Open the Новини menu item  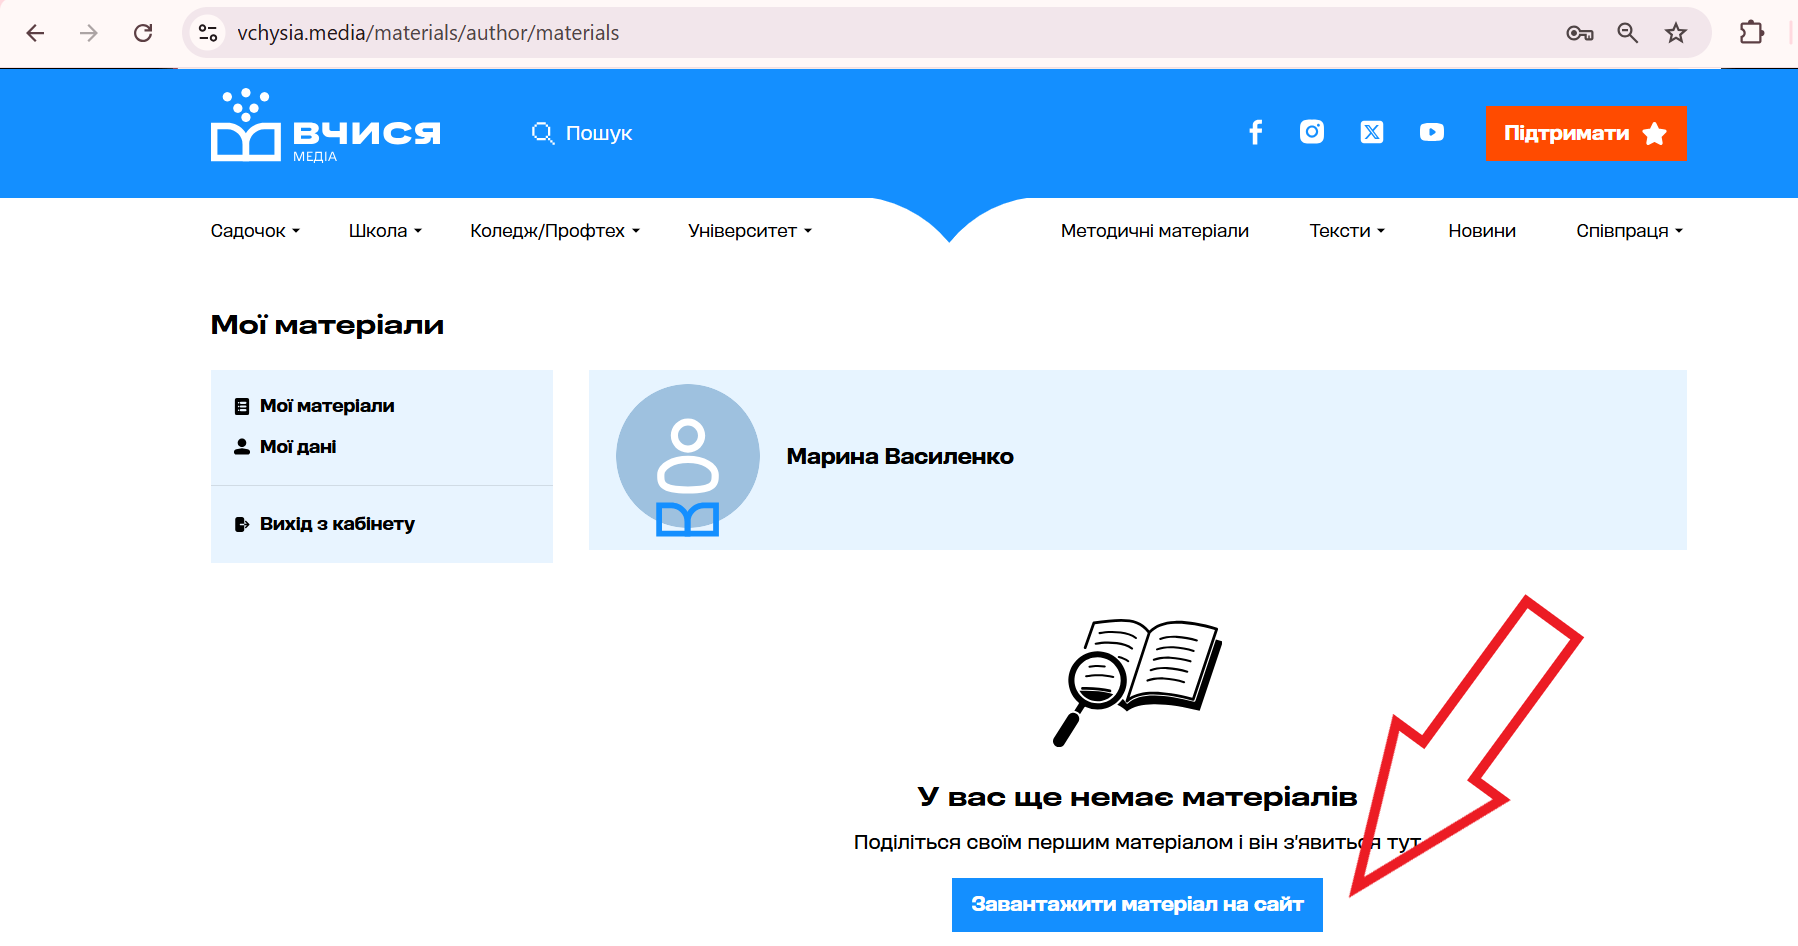pos(1482,231)
